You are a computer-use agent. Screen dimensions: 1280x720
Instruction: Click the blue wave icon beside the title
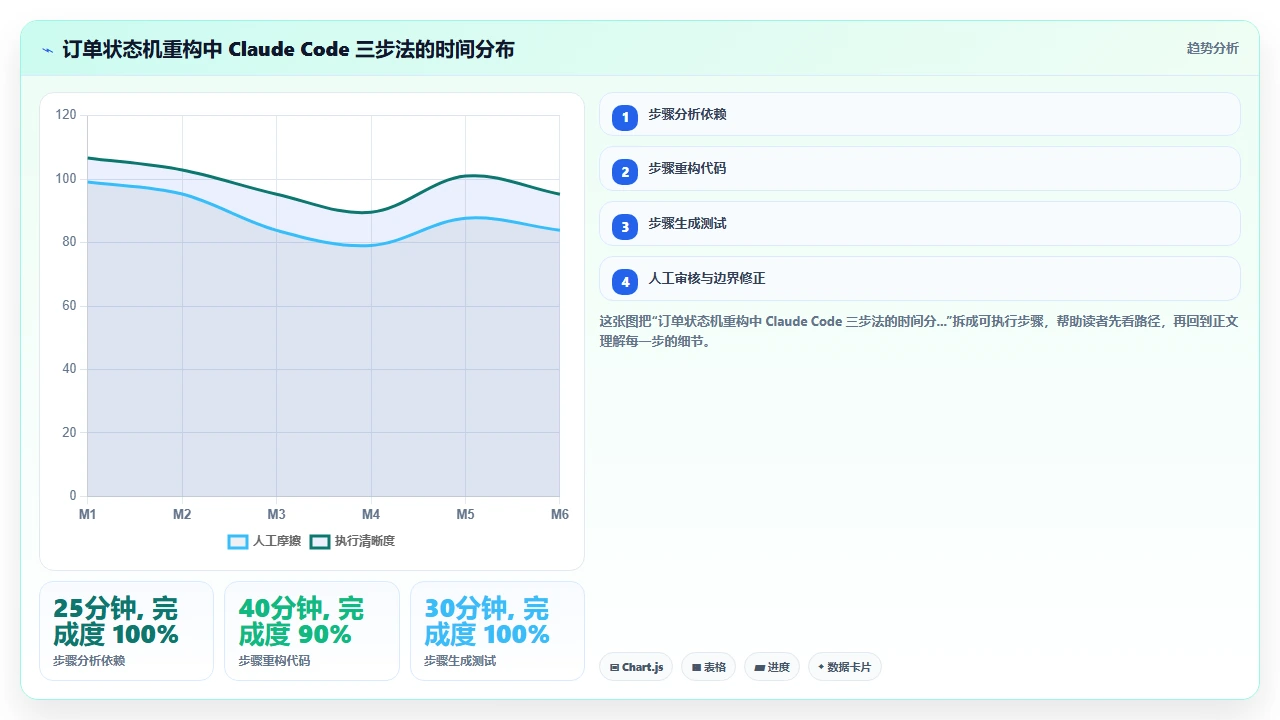(x=48, y=49)
